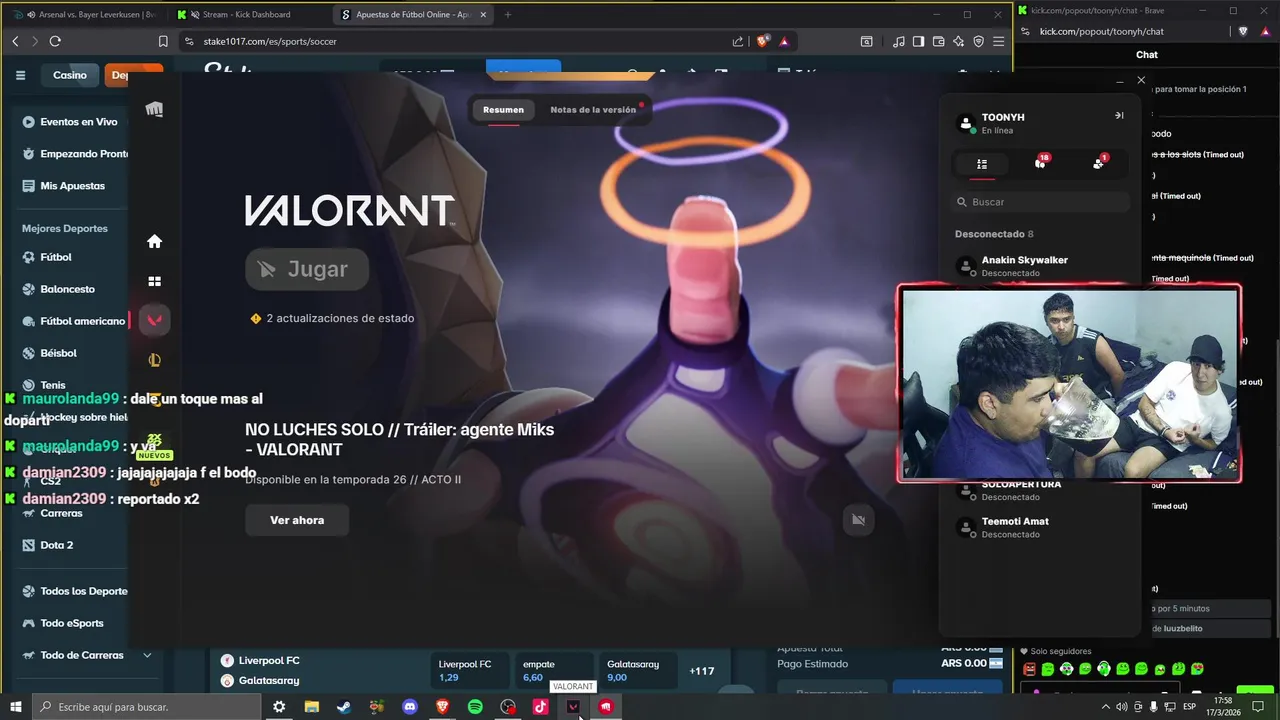Open the +117 more markets link
The height and width of the screenshot is (720, 1280).
coord(702,671)
